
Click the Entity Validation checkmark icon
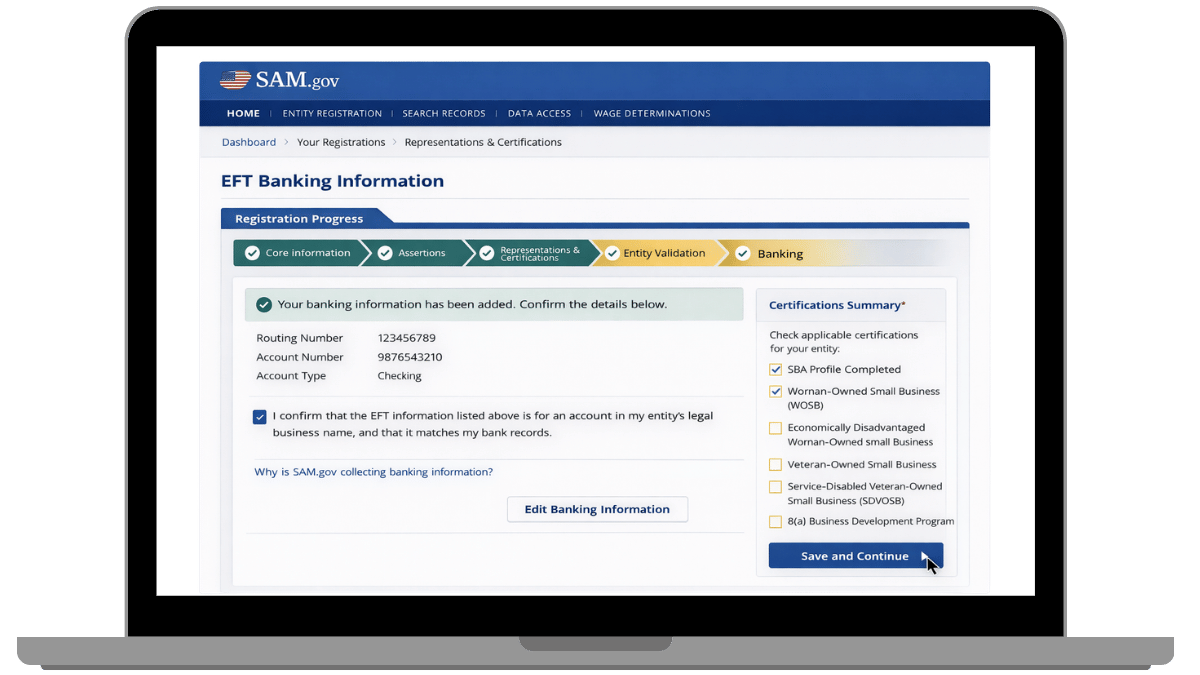[x=612, y=253]
